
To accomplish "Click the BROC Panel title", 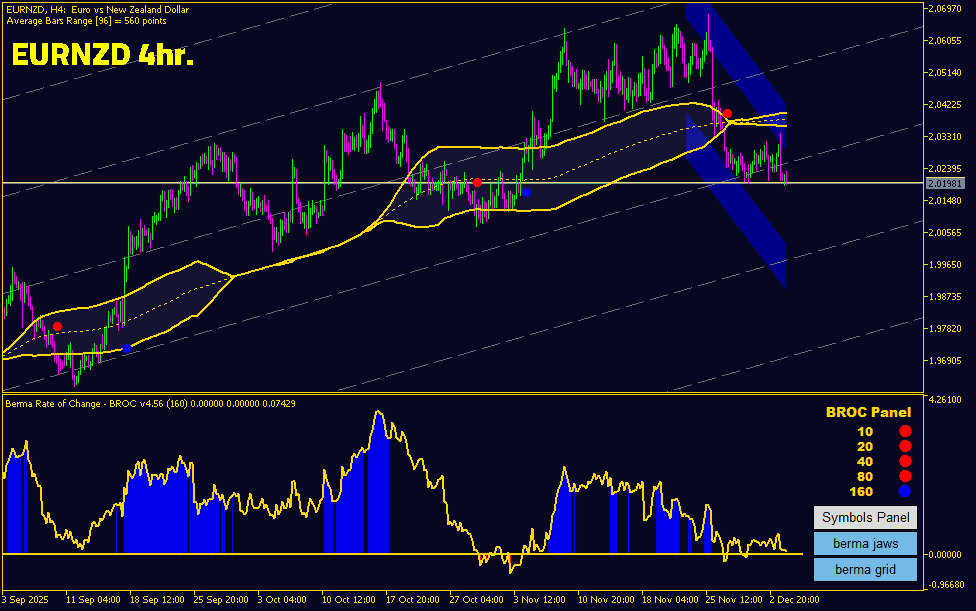I will pos(868,412).
